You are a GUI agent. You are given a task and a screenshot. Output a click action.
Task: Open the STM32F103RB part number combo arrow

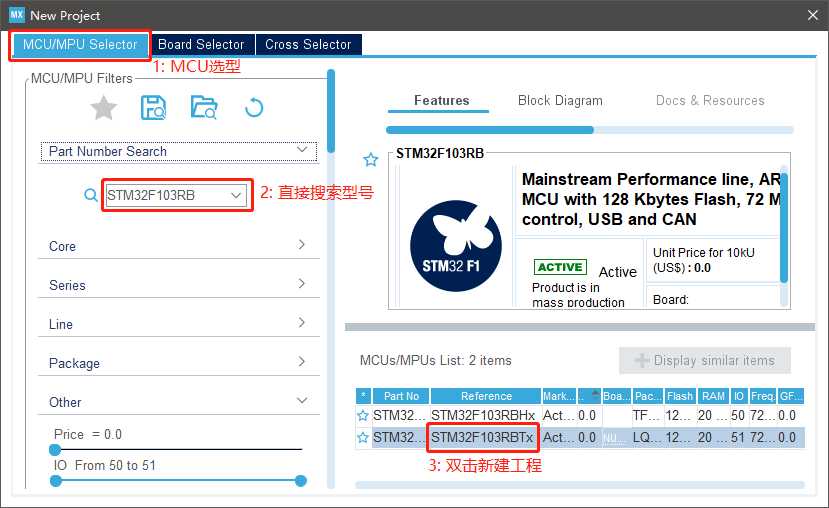[x=236, y=196]
